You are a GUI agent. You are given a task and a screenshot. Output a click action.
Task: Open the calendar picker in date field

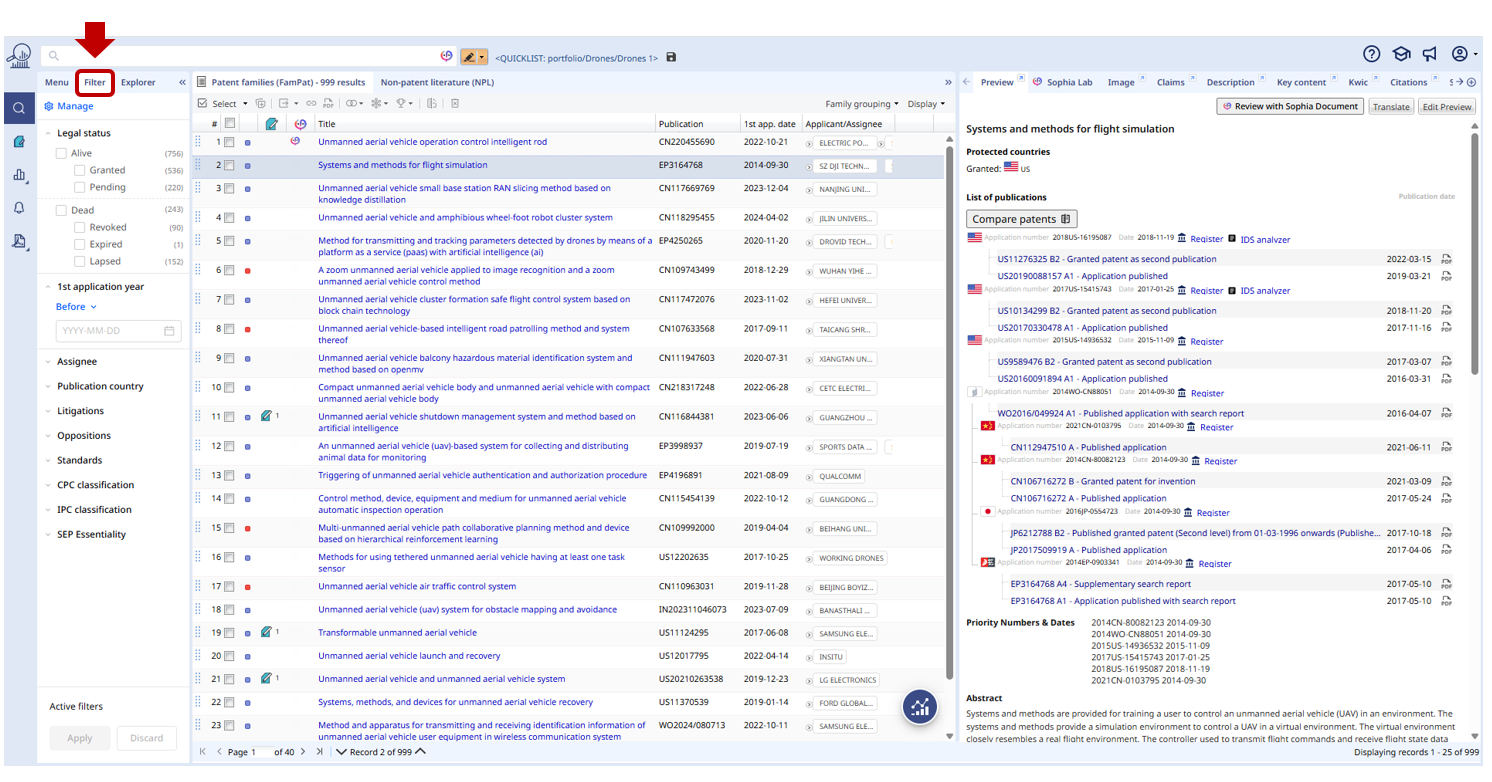pyautogui.click(x=169, y=331)
